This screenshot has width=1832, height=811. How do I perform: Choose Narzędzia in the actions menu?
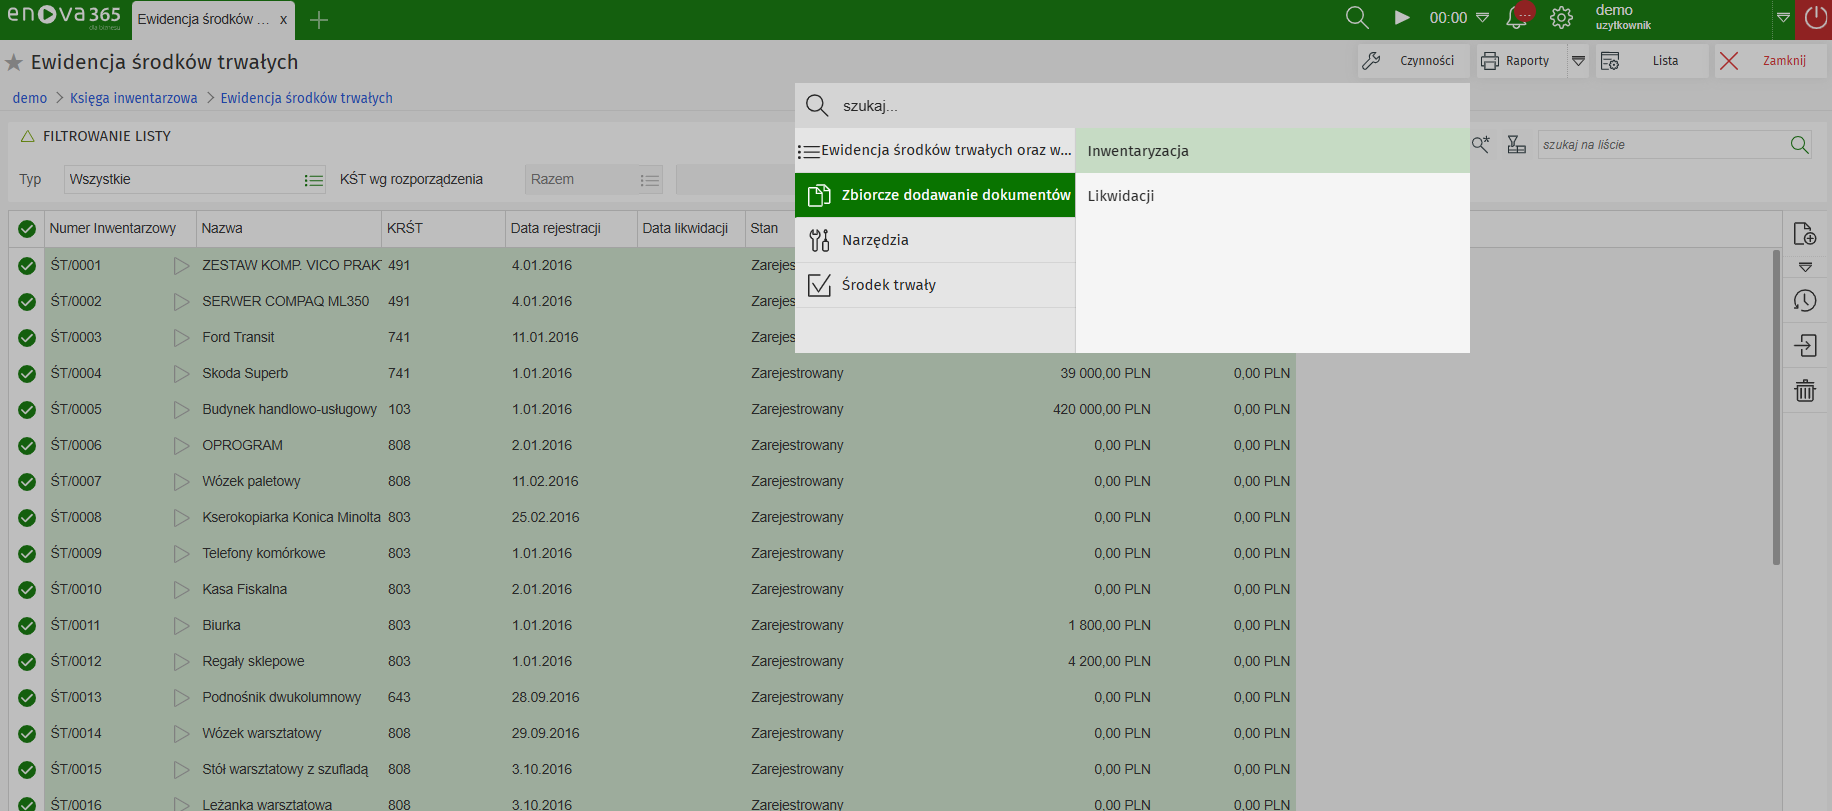pos(875,240)
